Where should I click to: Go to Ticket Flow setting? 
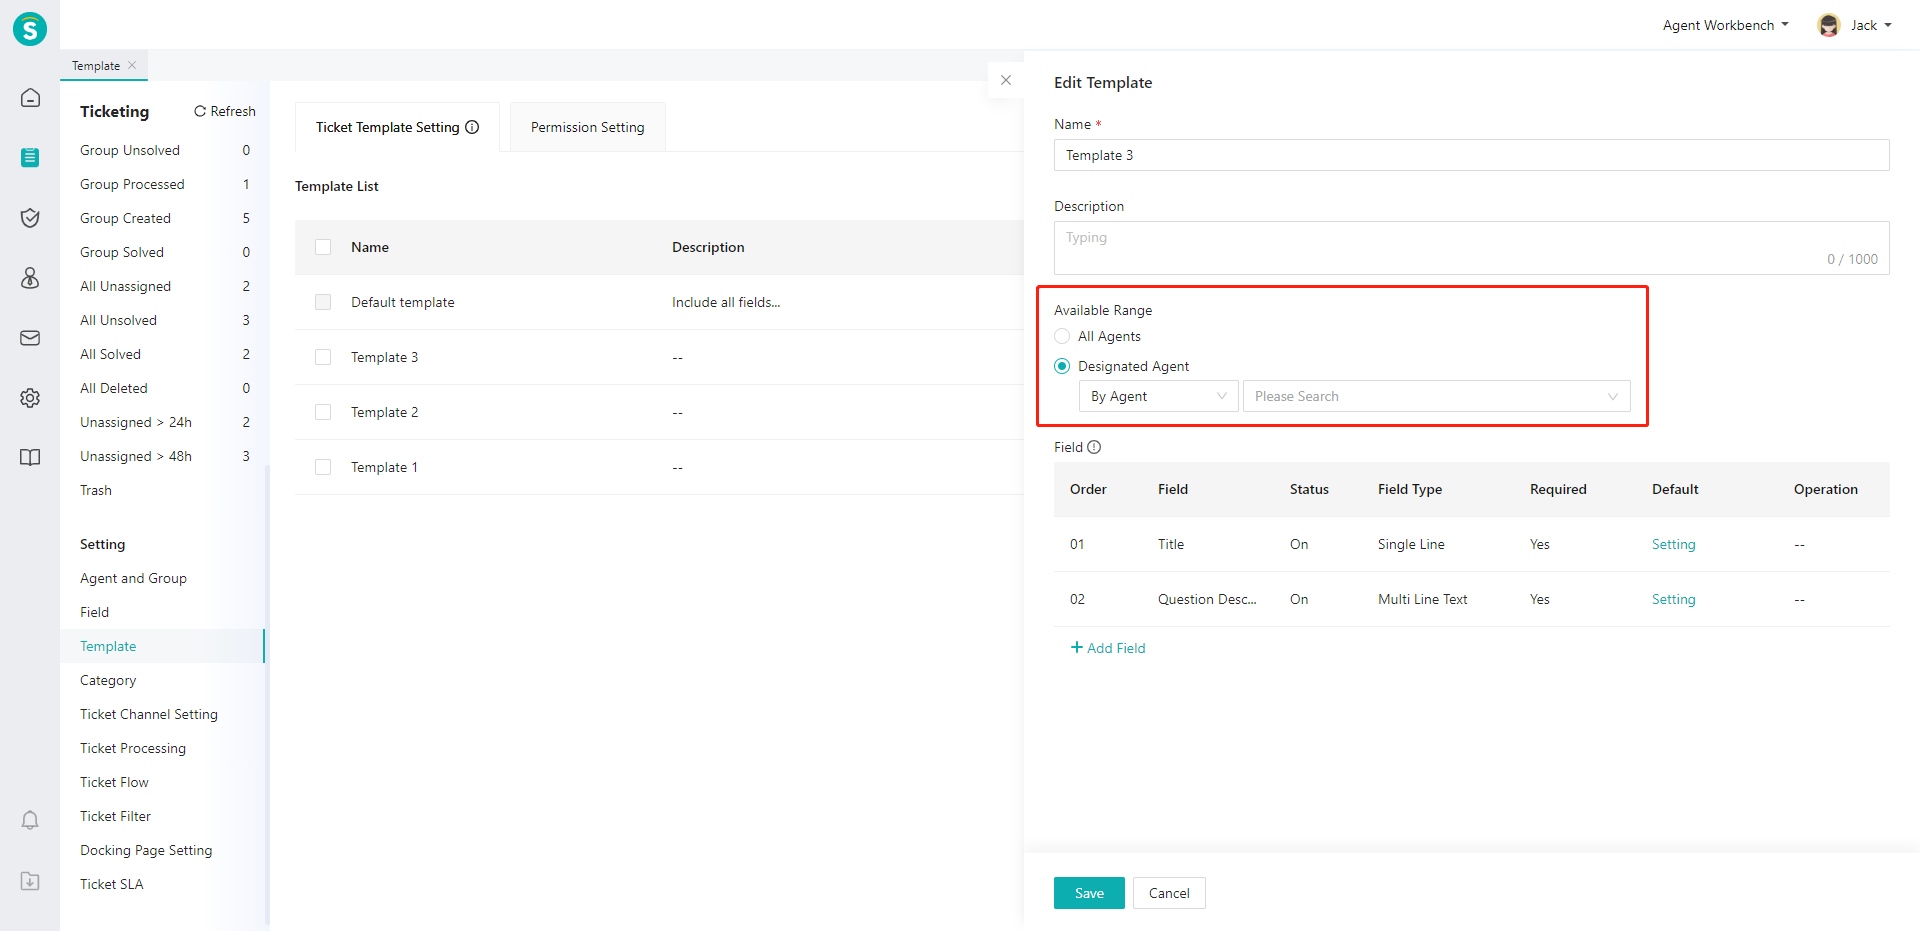click(114, 782)
